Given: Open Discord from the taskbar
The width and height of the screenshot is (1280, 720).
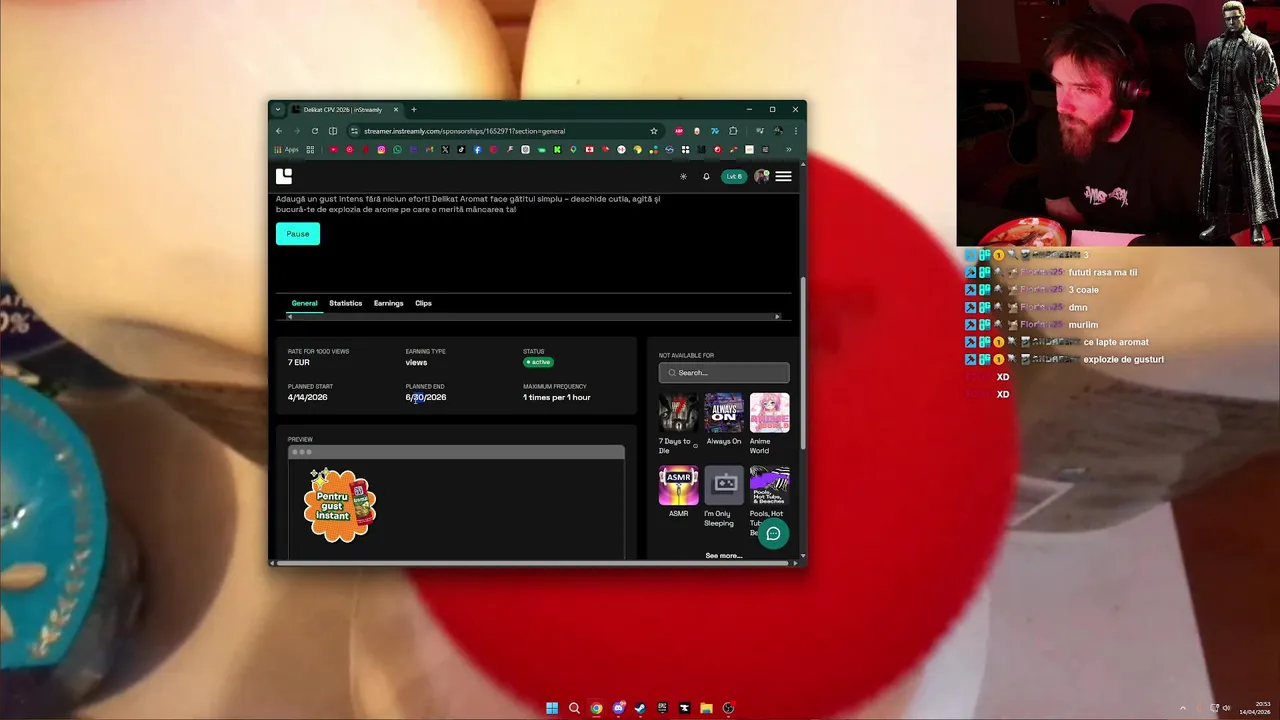Looking at the screenshot, I should [618, 708].
